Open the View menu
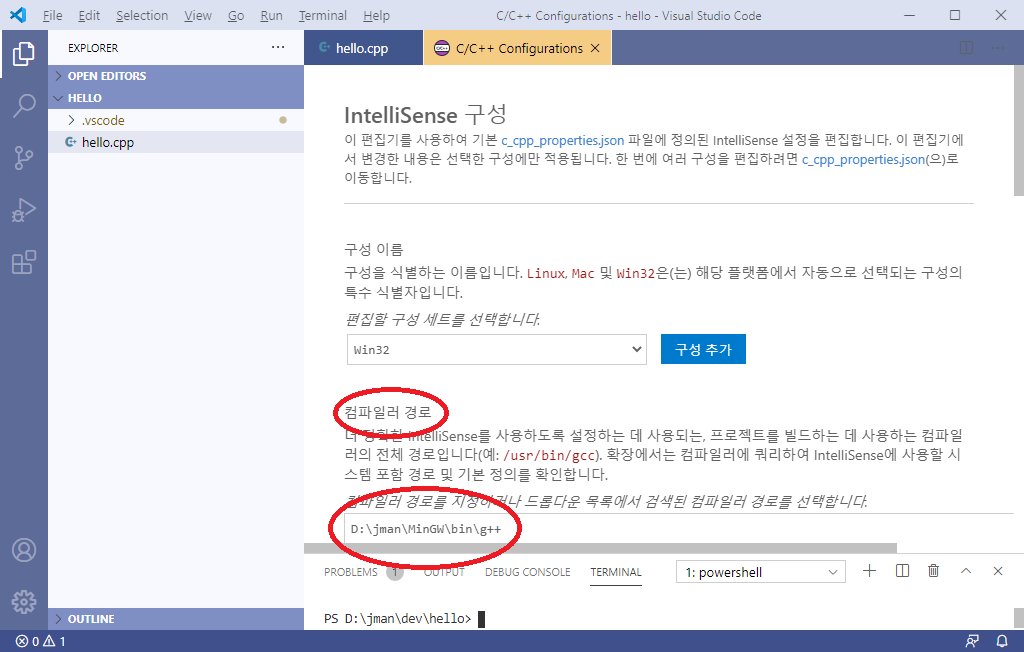The height and width of the screenshot is (652, 1024). 198,15
